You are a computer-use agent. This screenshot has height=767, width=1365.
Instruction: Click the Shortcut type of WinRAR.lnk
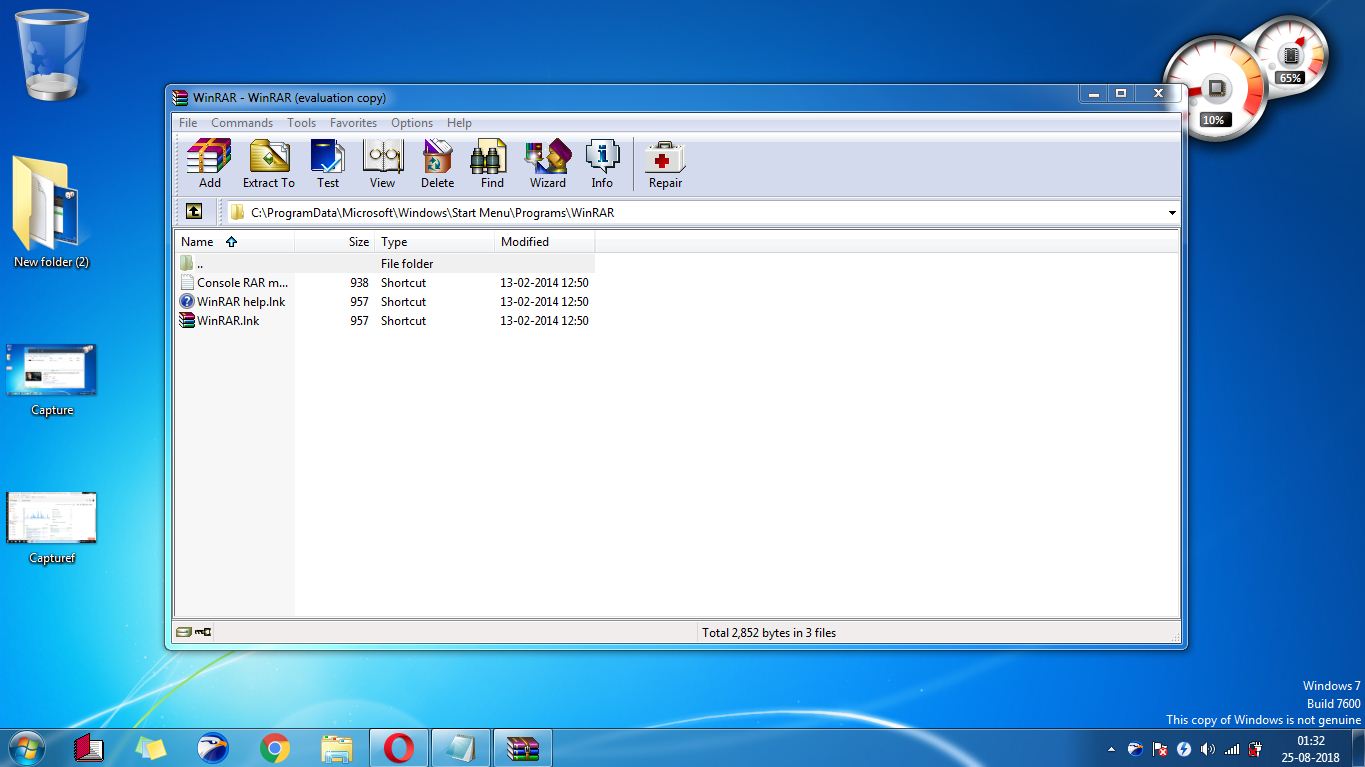tap(403, 321)
